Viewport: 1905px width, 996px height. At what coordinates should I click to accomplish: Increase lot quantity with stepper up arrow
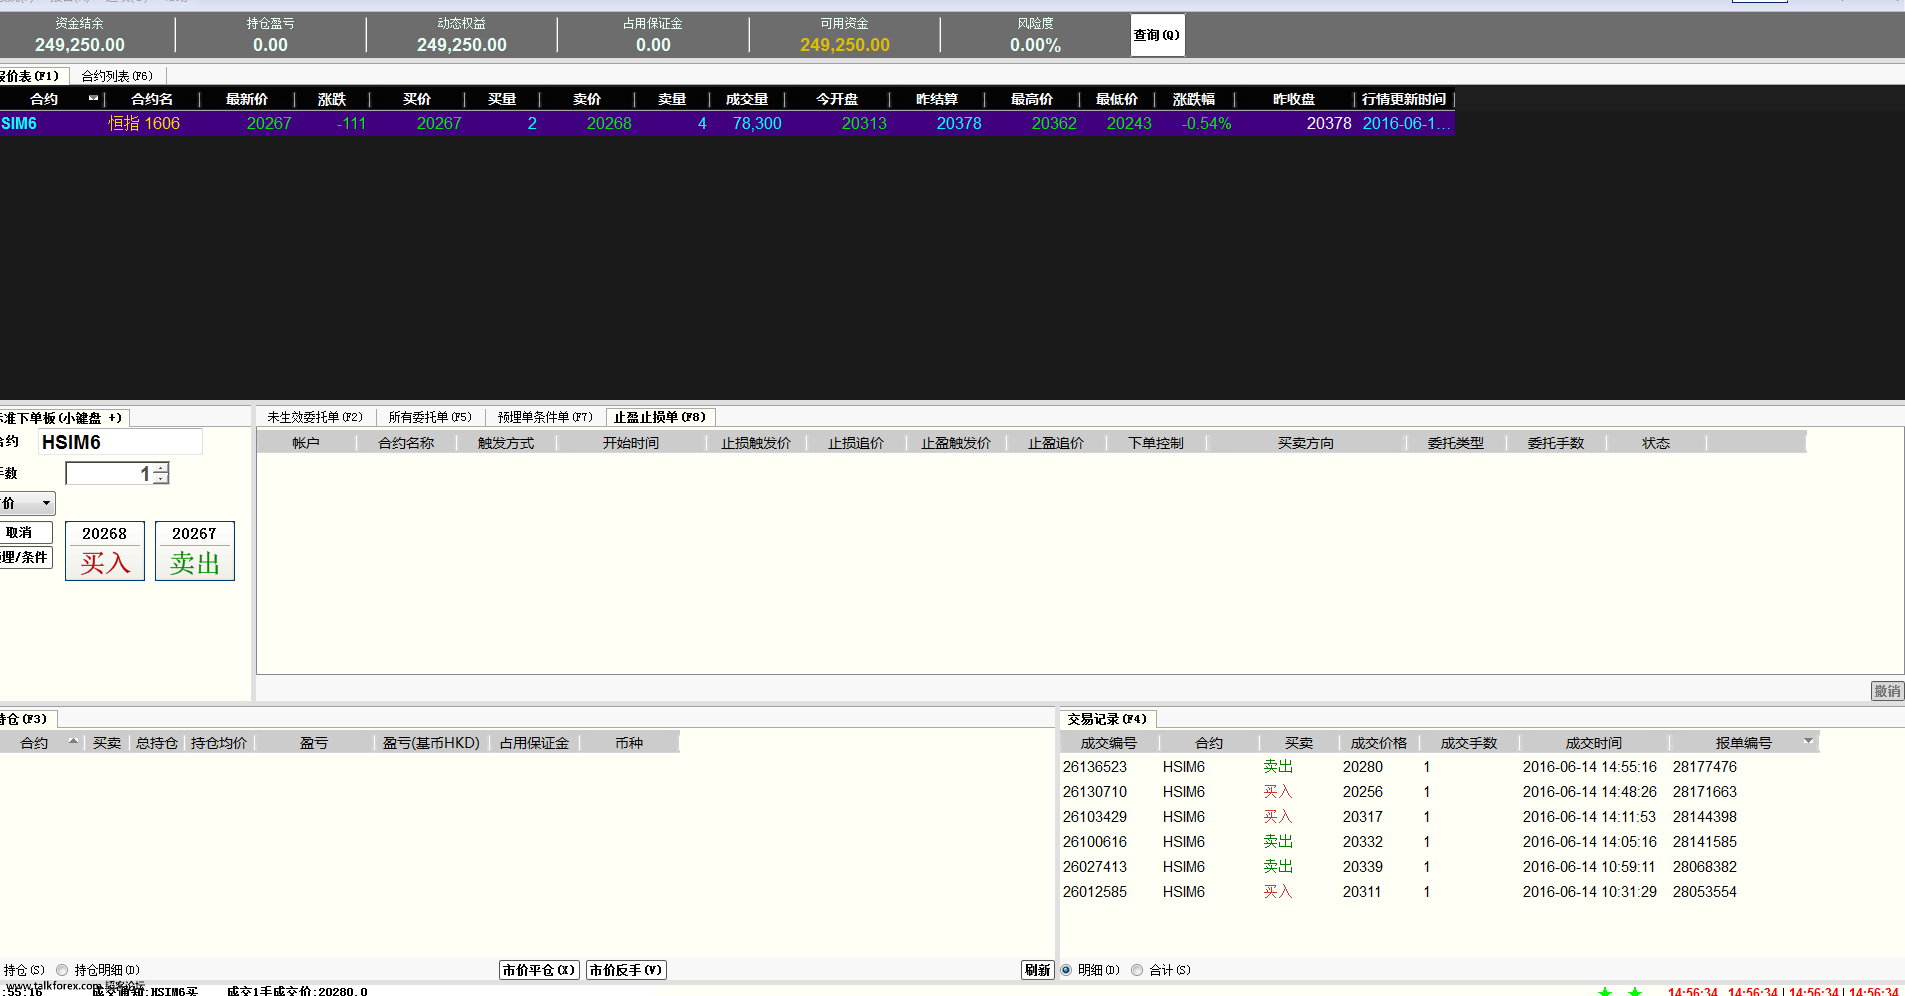click(161, 468)
